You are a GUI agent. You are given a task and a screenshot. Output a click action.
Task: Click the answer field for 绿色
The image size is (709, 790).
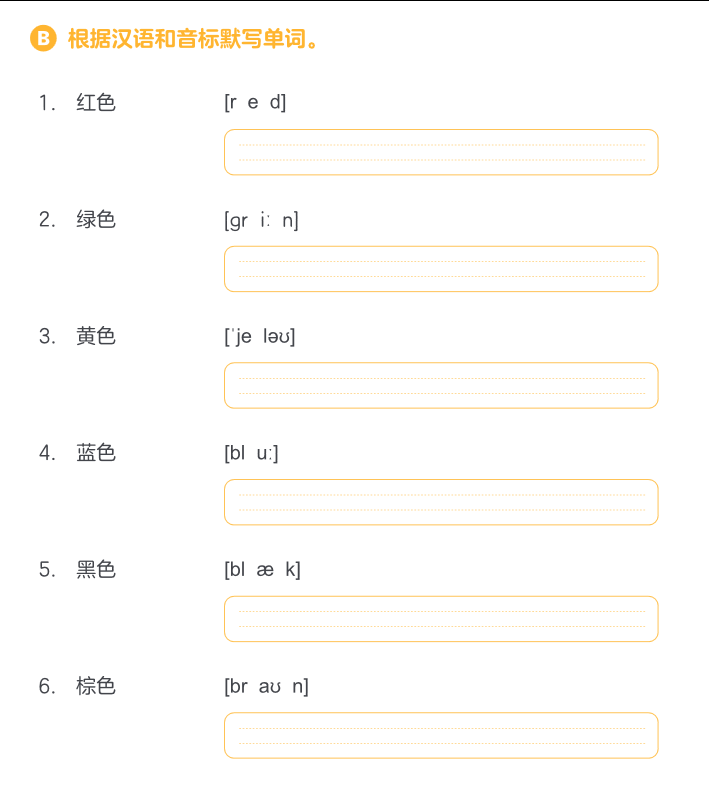441,269
